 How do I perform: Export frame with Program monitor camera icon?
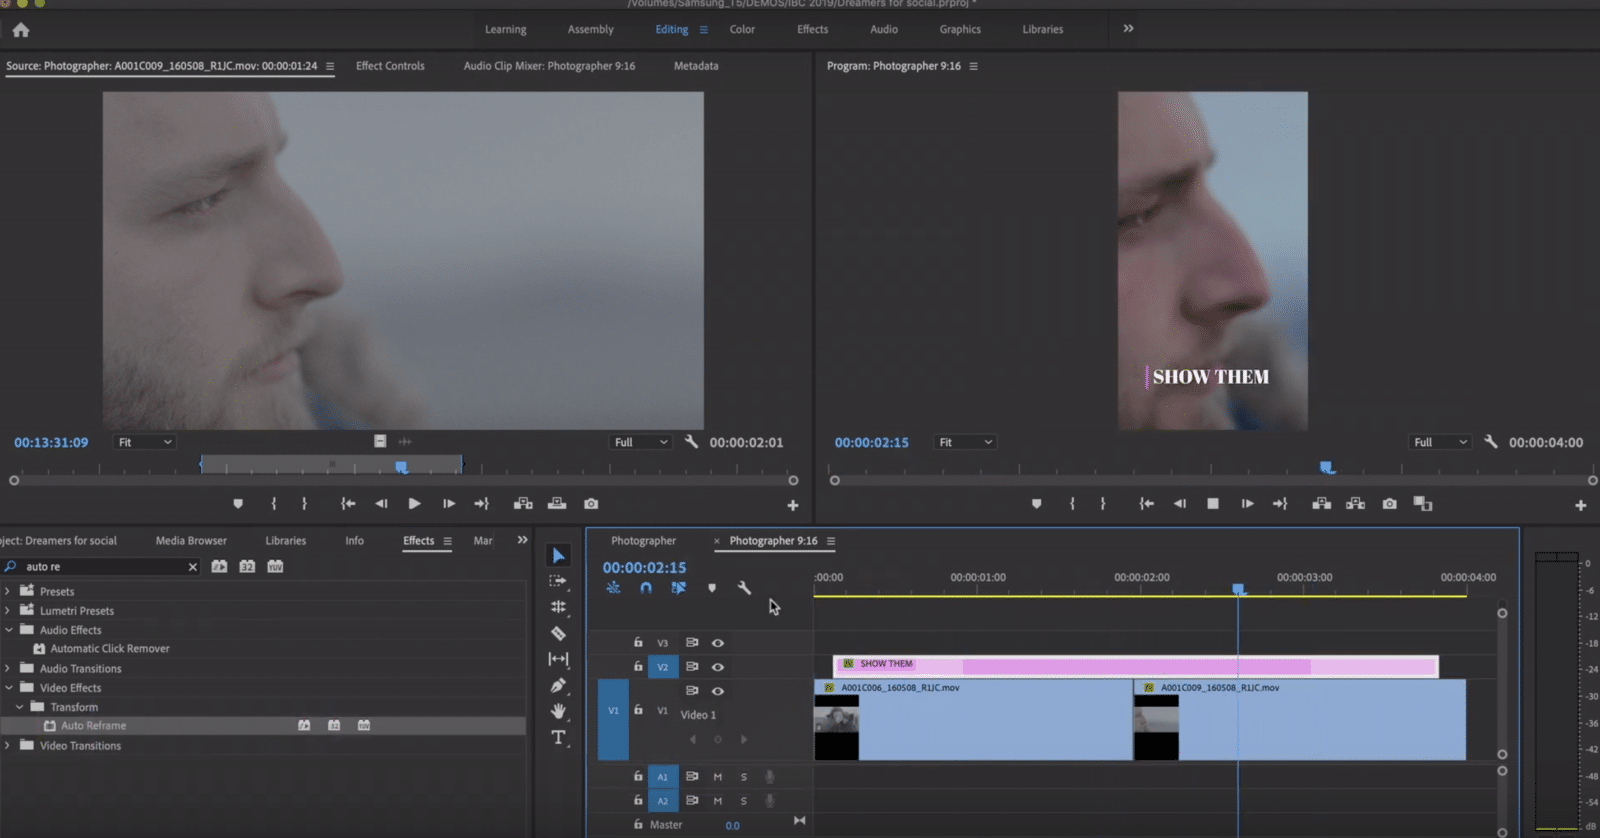click(1389, 504)
